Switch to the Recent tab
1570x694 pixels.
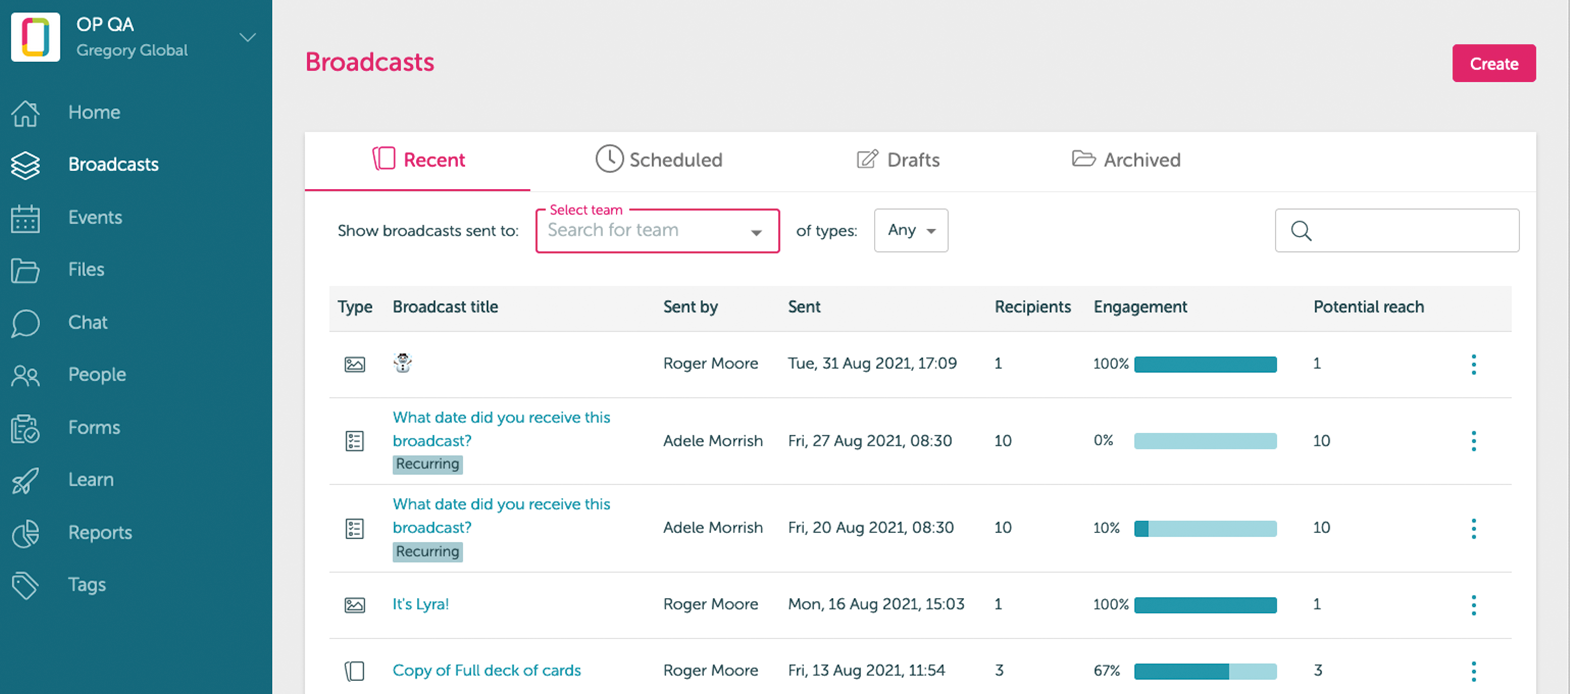(x=418, y=160)
